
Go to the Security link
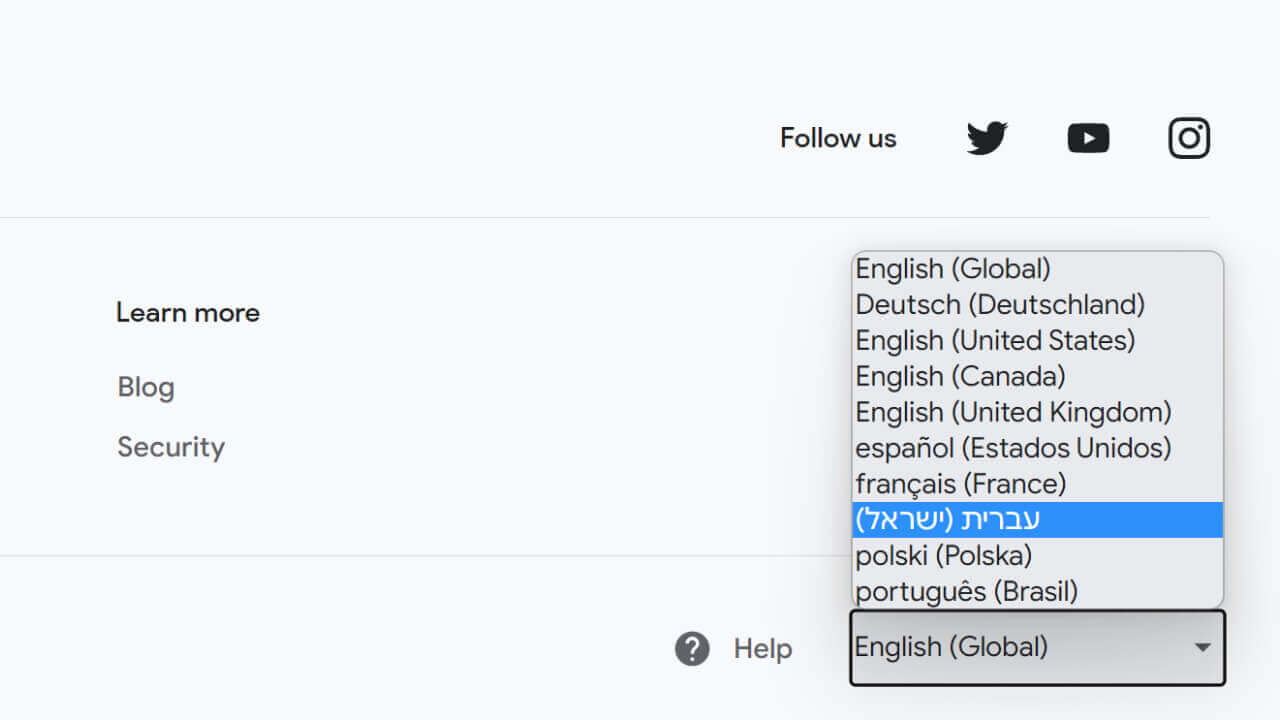point(171,447)
